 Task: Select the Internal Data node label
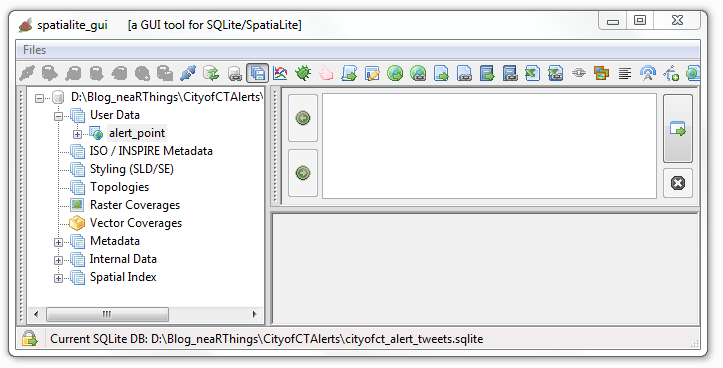[x=123, y=259]
